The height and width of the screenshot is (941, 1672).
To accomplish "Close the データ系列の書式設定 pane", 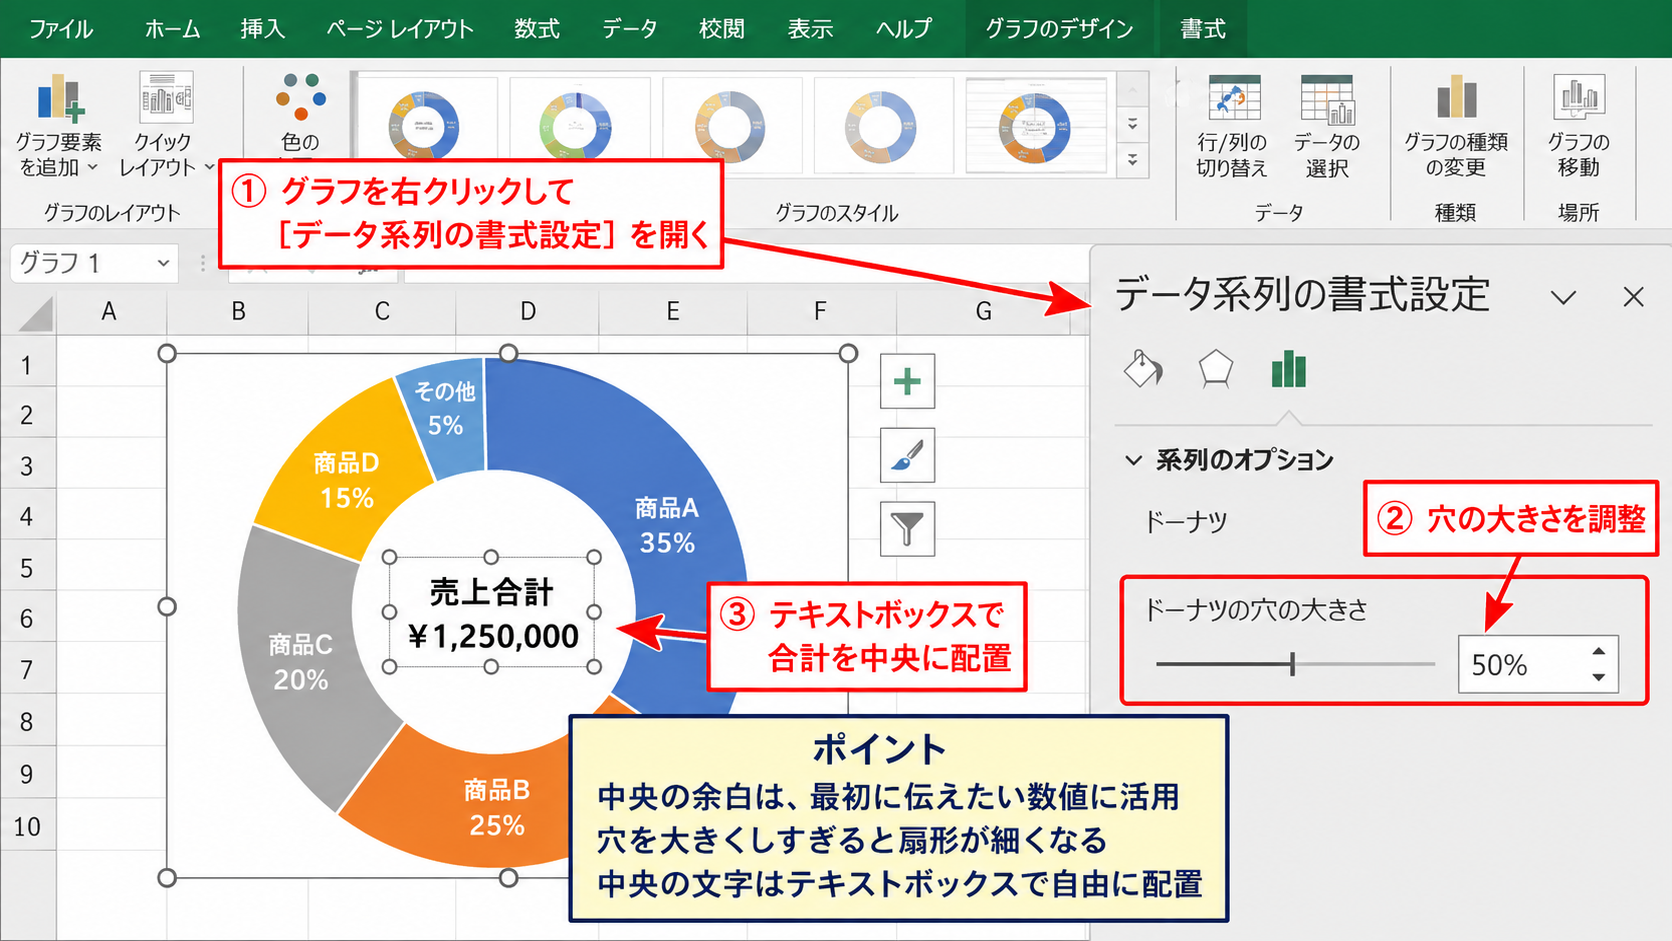I will (x=1633, y=297).
